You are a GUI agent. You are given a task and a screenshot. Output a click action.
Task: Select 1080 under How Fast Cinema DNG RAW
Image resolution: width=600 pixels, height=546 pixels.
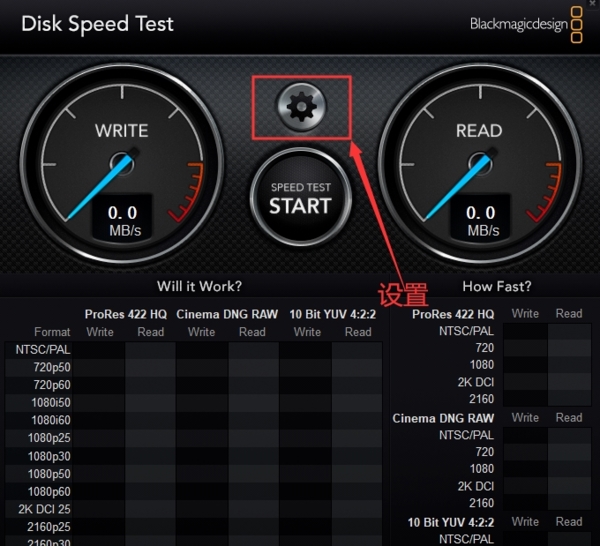(x=482, y=469)
